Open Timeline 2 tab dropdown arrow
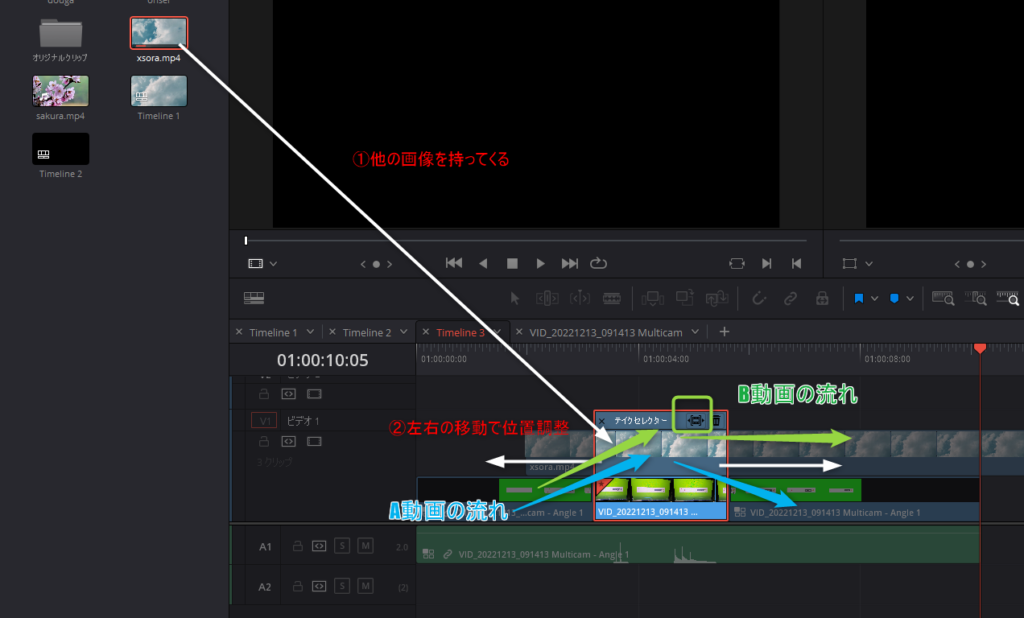Viewport: 1024px width, 618px height. tap(404, 332)
